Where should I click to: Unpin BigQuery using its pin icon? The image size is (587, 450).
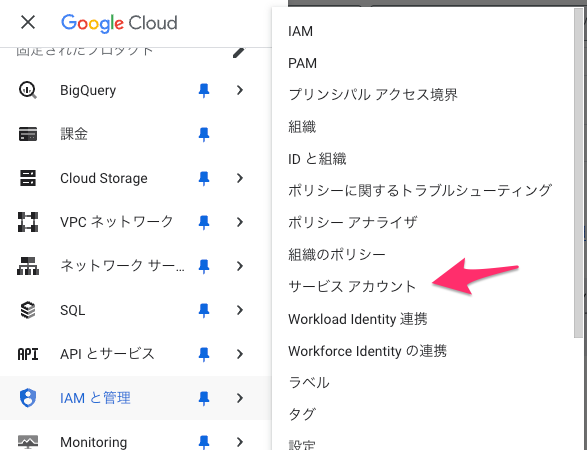click(204, 91)
